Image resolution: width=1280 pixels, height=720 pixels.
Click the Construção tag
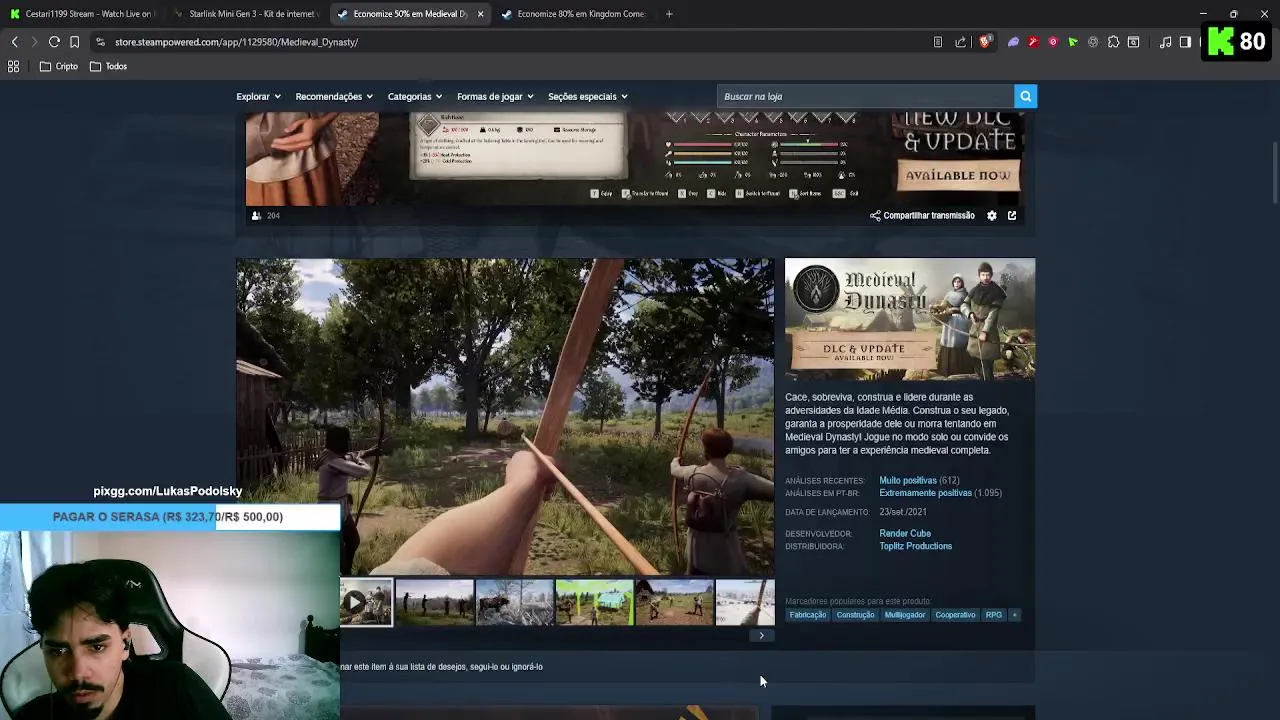click(855, 615)
